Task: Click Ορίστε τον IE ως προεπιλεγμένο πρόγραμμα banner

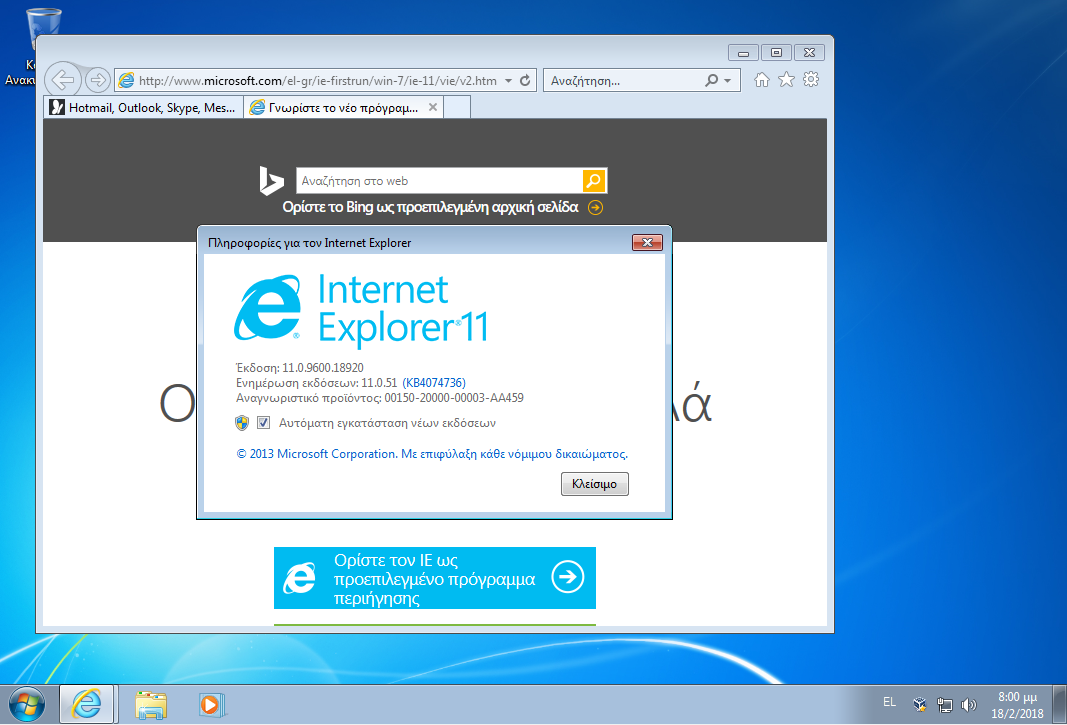Action: pyautogui.click(x=435, y=578)
